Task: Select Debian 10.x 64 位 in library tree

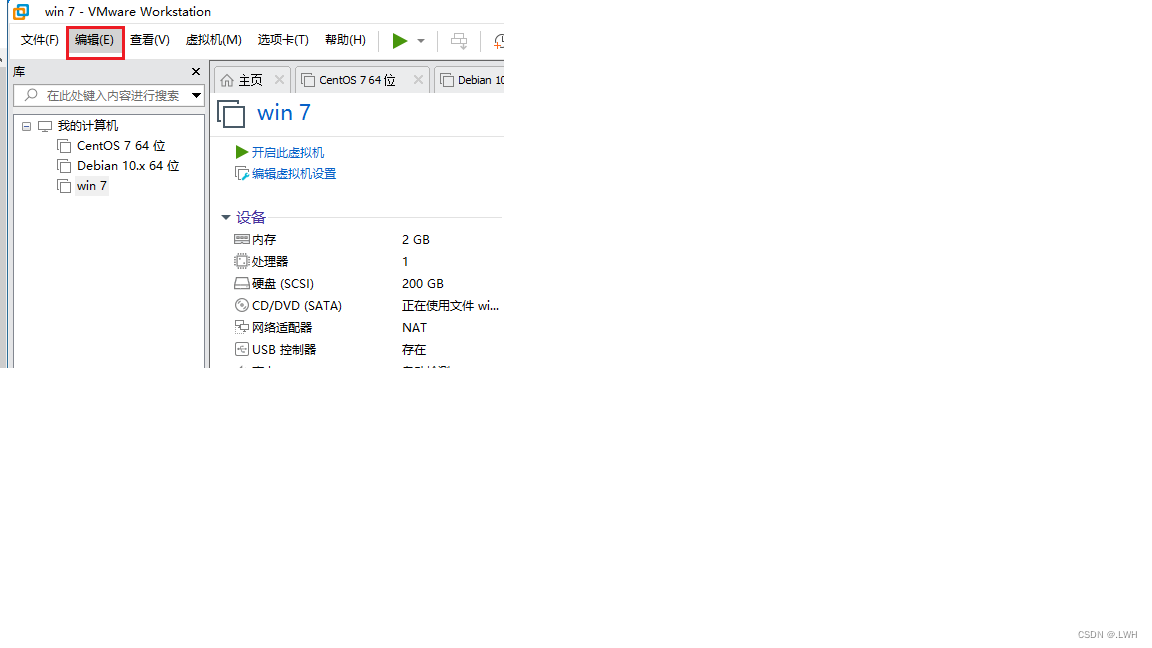Action: [128, 165]
